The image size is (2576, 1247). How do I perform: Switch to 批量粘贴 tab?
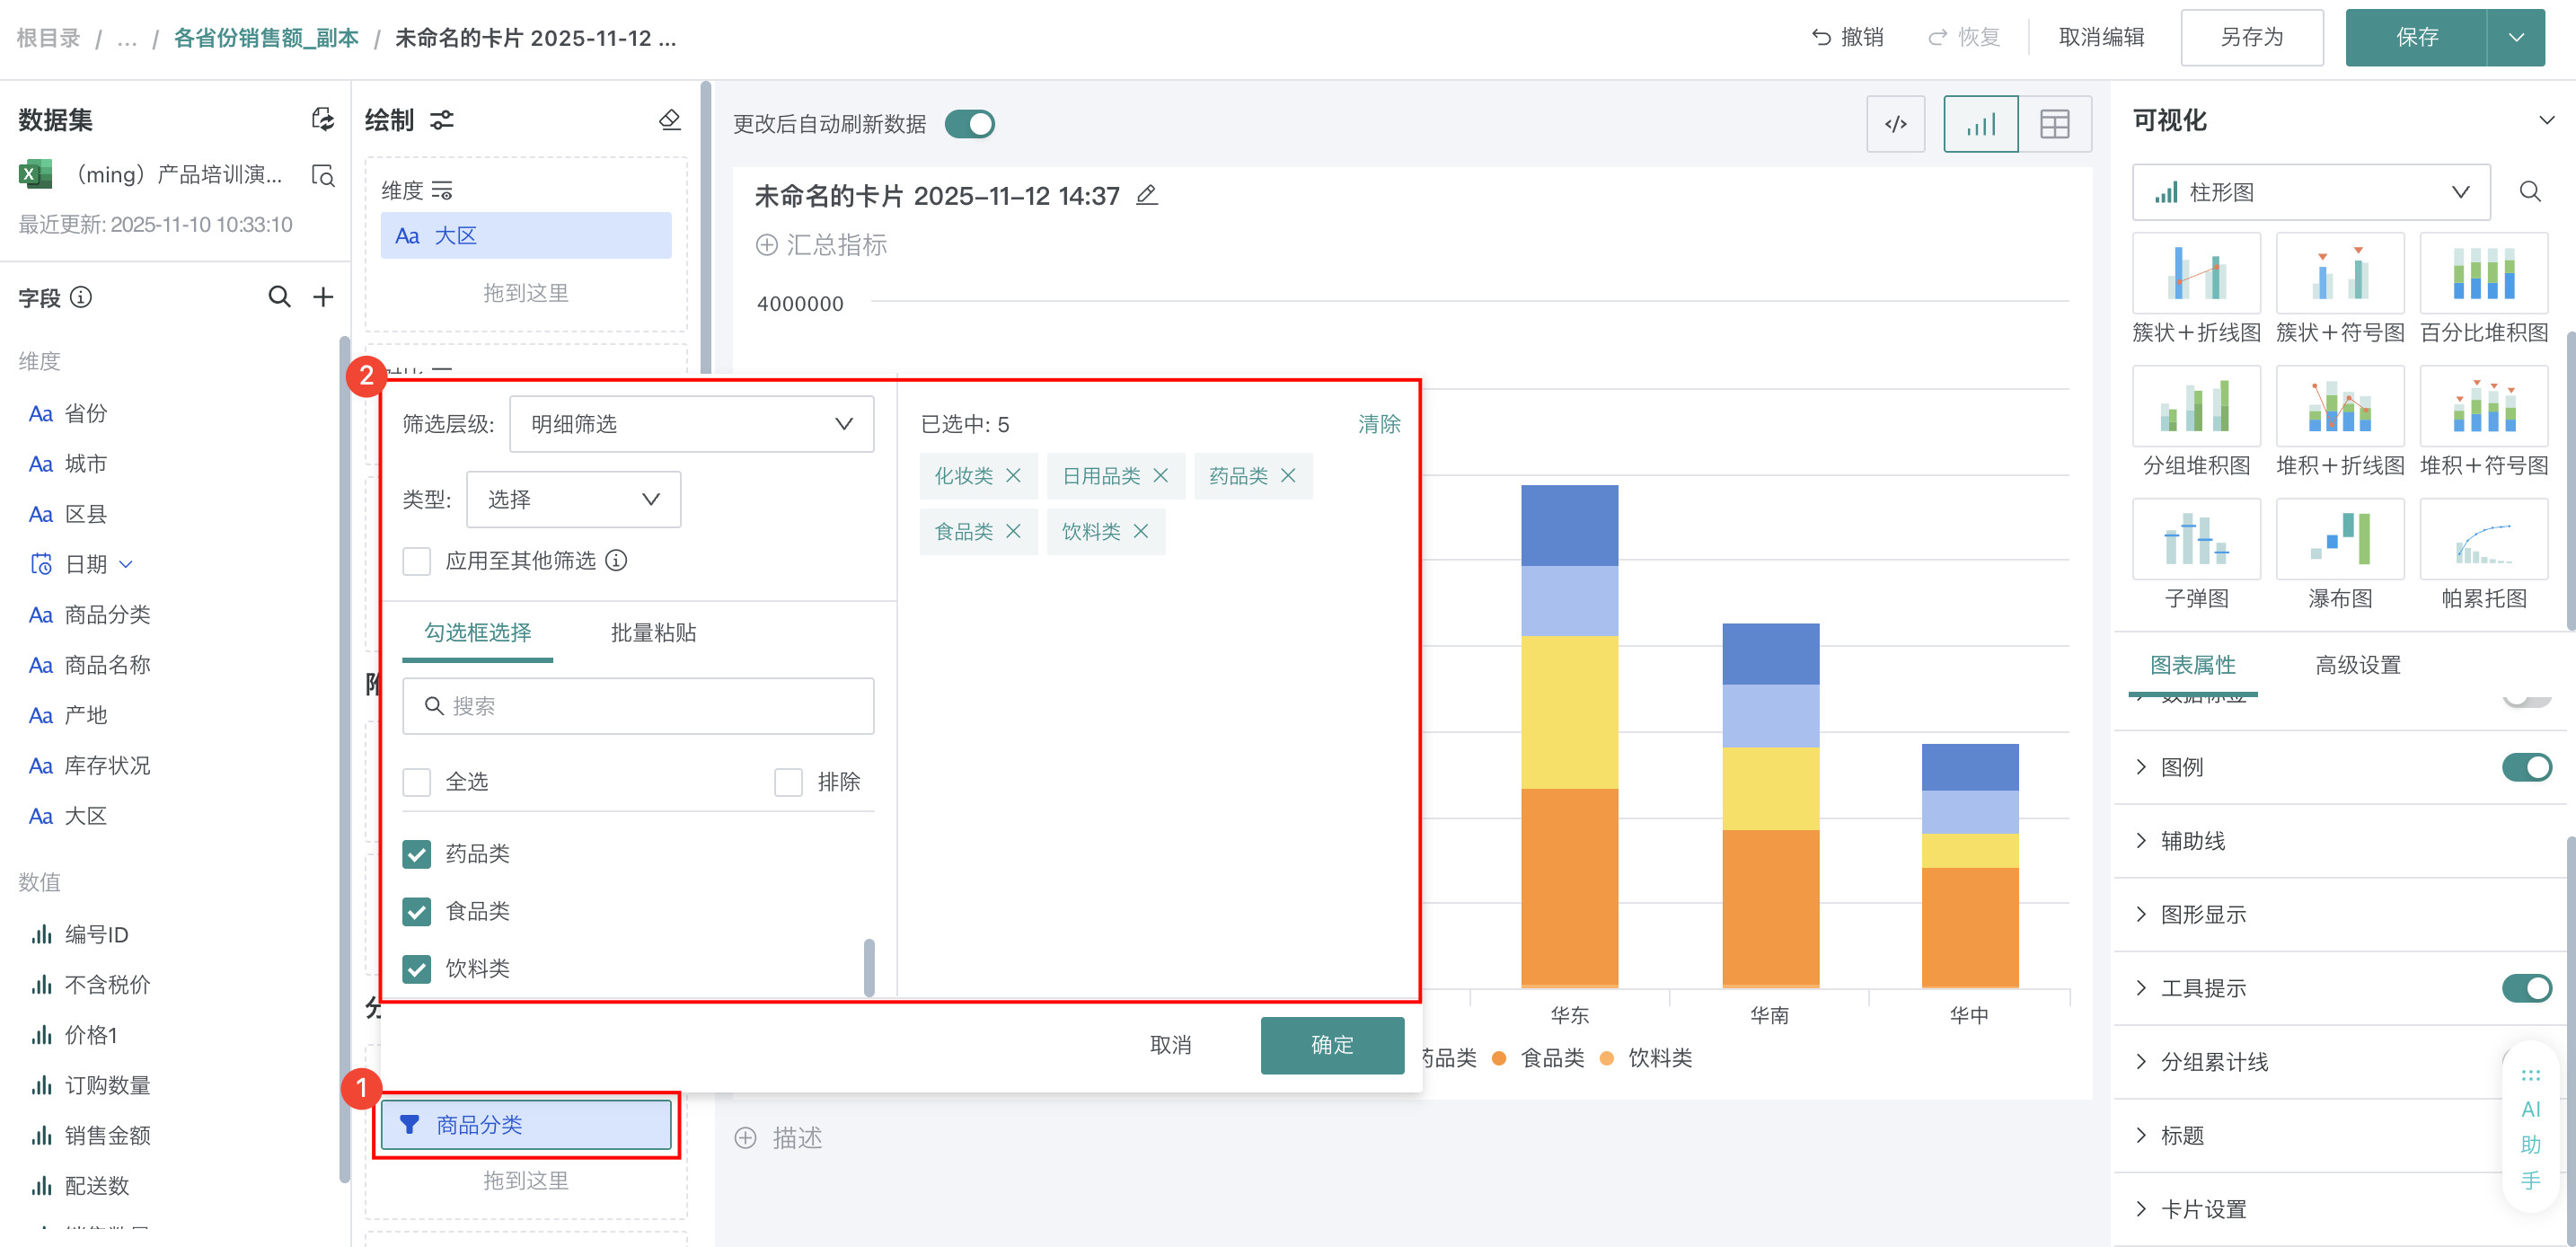coord(653,632)
